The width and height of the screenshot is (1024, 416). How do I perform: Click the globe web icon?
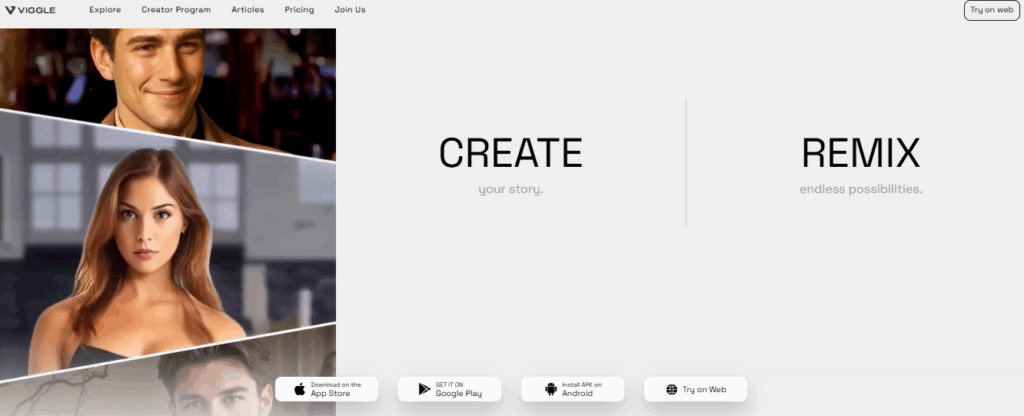pos(671,389)
